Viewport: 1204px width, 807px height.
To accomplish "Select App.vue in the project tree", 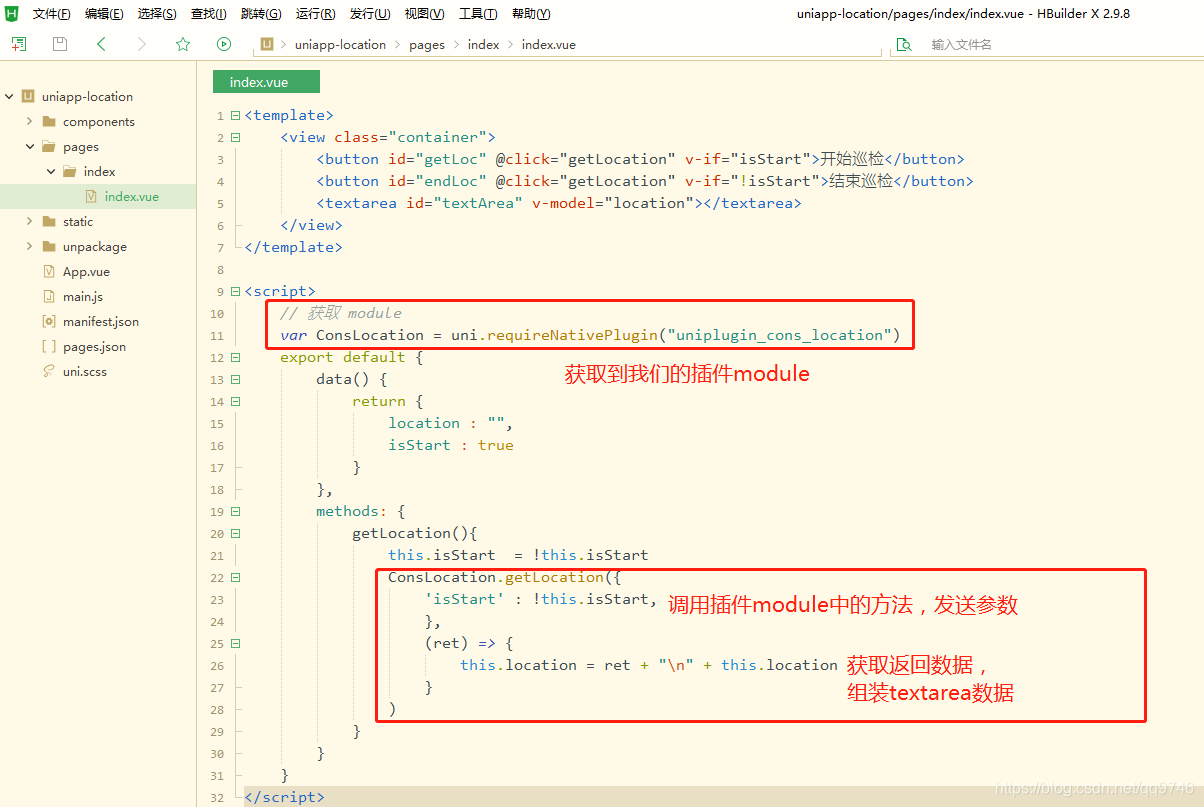I will coord(86,272).
